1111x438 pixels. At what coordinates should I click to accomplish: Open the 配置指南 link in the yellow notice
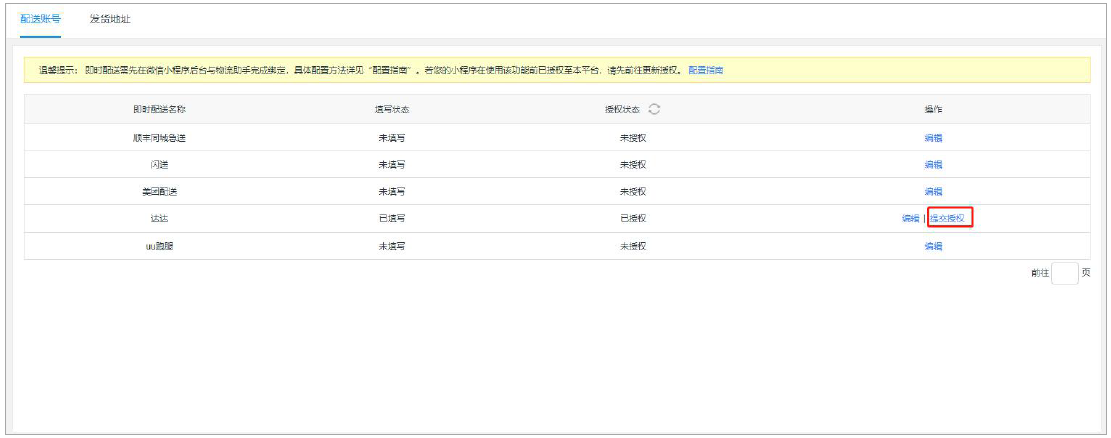(x=705, y=71)
